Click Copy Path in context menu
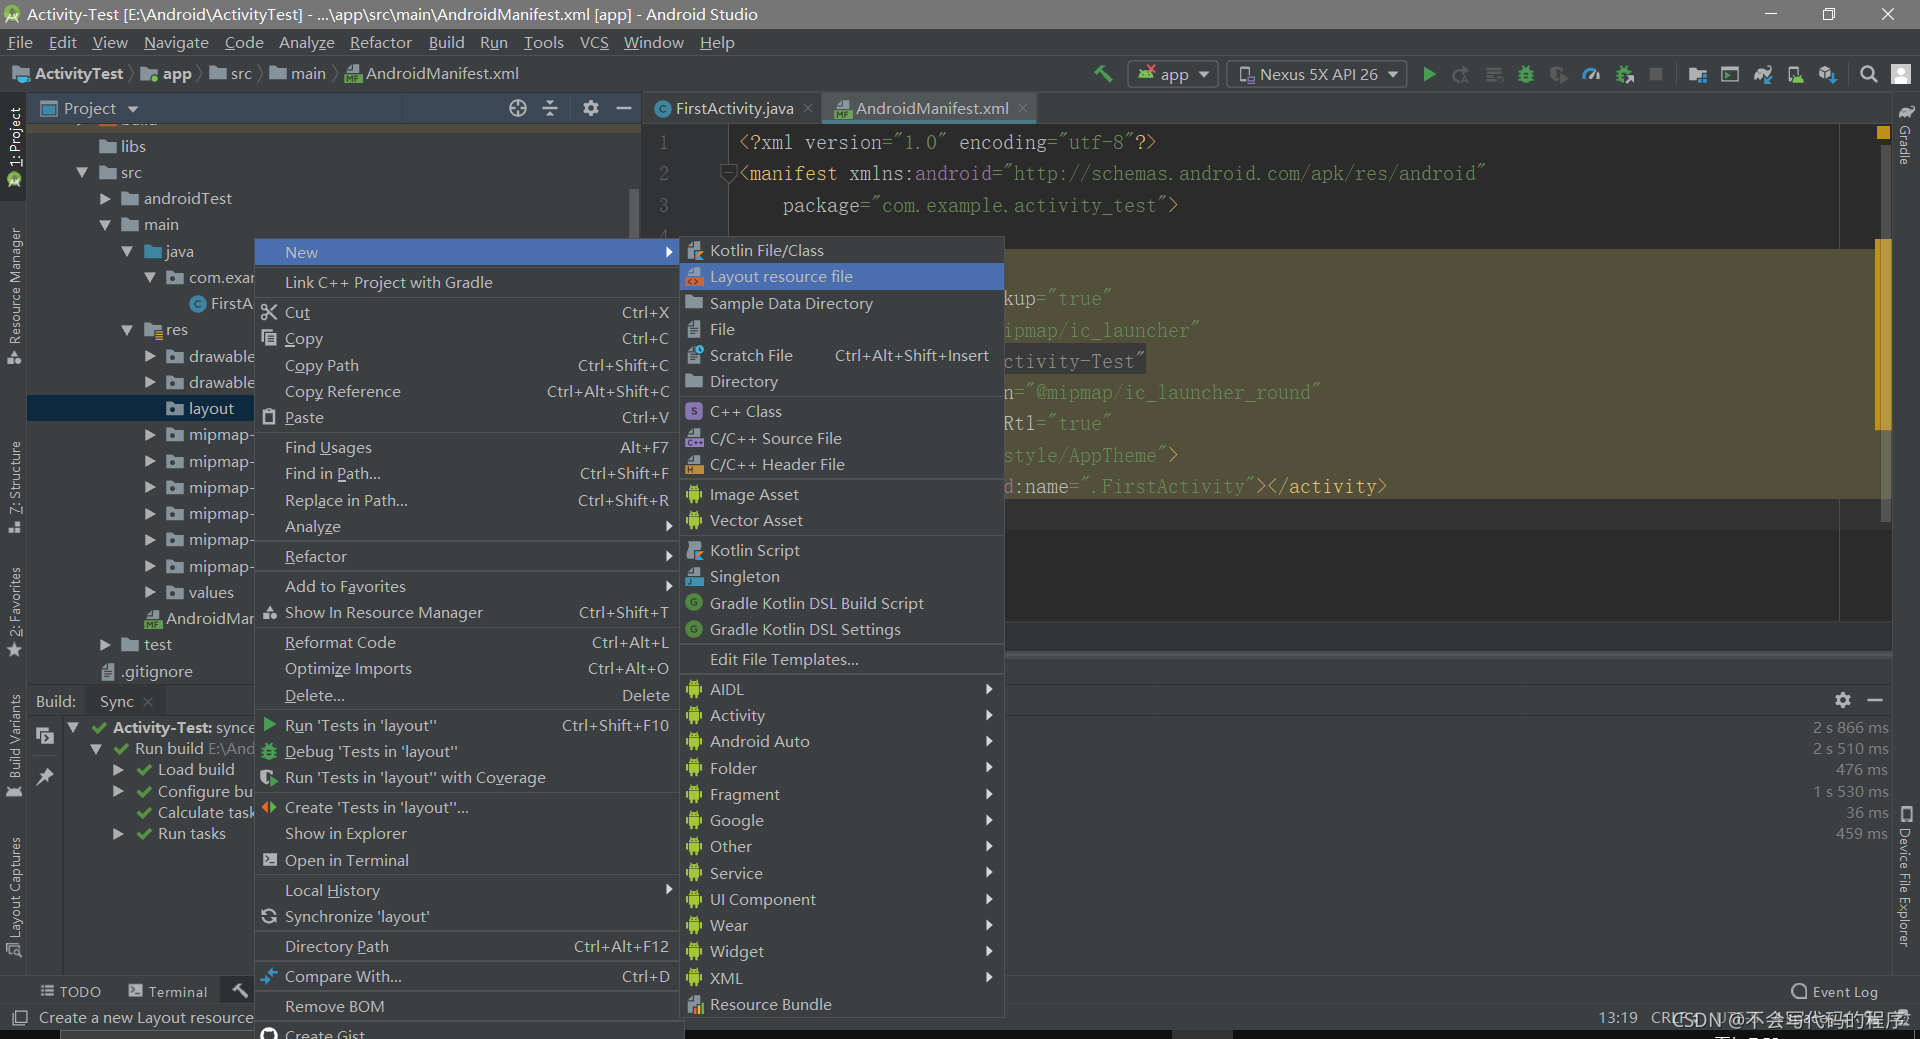The height and width of the screenshot is (1039, 1920). pos(467,366)
